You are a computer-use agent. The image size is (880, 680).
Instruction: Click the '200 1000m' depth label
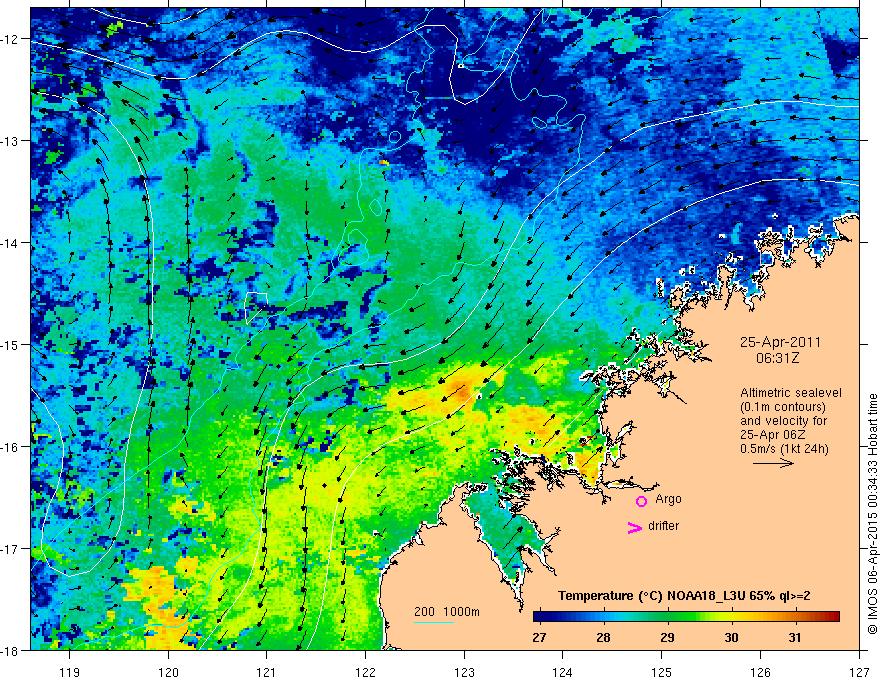click(x=447, y=612)
